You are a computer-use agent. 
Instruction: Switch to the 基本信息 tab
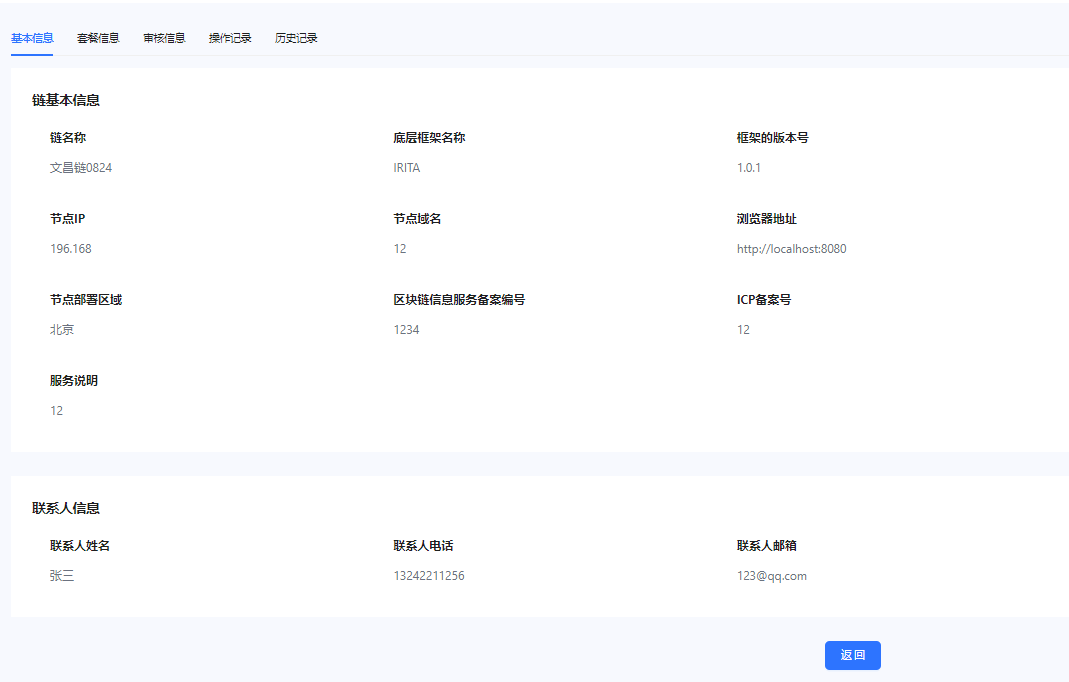(x=32, y=38)
